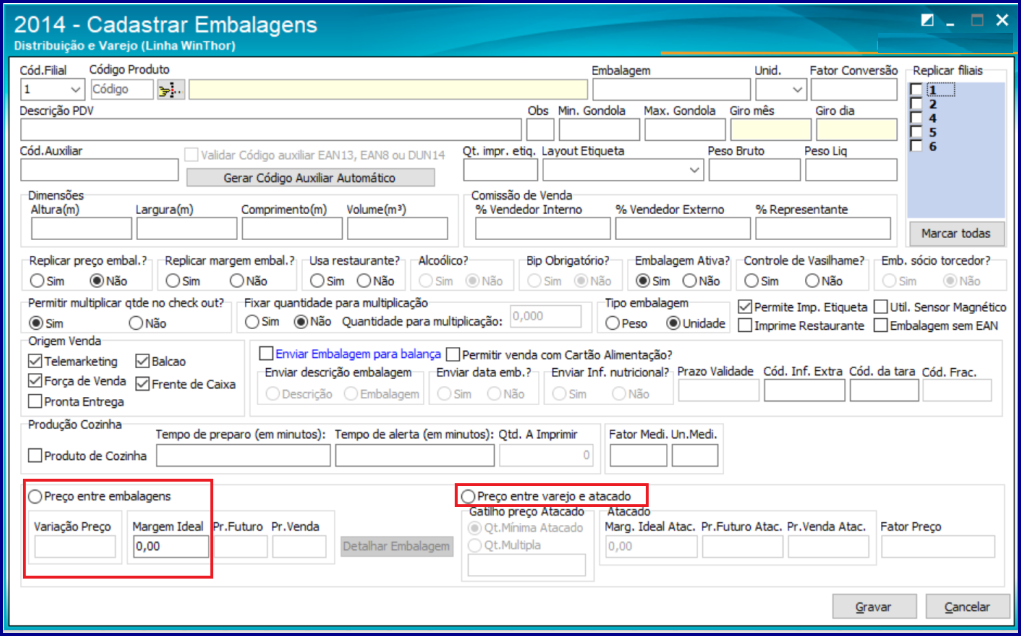Expand the Layout Etiqueta combo box
1021x636 pixels.
click(694, 170)
